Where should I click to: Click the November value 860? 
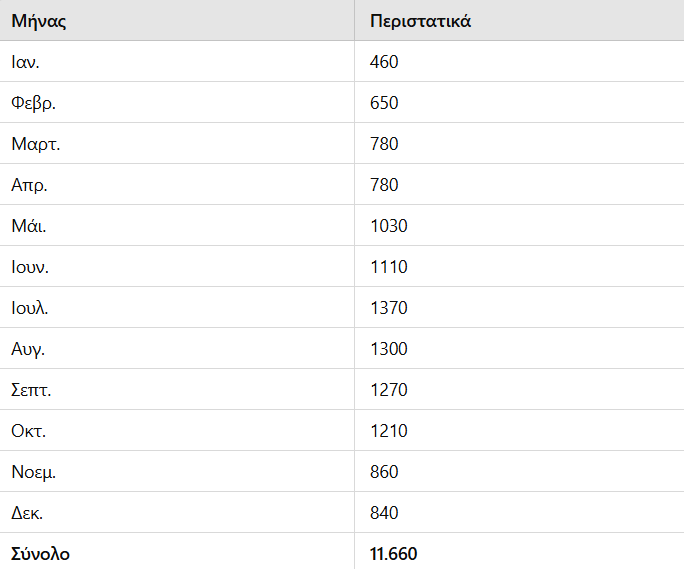point(384,472)
